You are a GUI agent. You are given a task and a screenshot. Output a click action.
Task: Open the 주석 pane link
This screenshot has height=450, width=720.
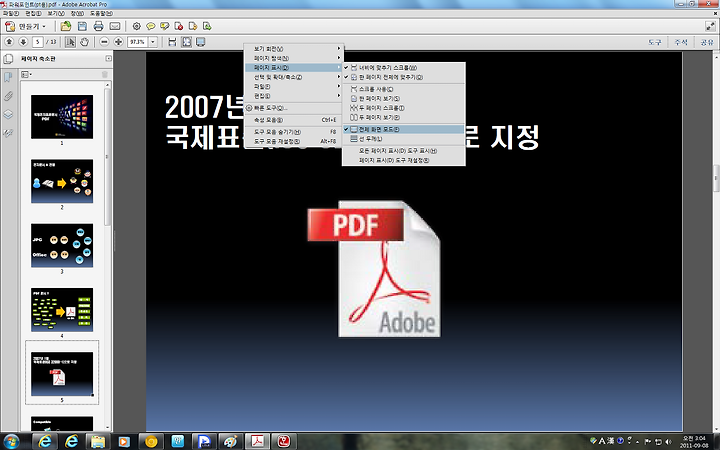pyautogui.click(x=681, y=42)
